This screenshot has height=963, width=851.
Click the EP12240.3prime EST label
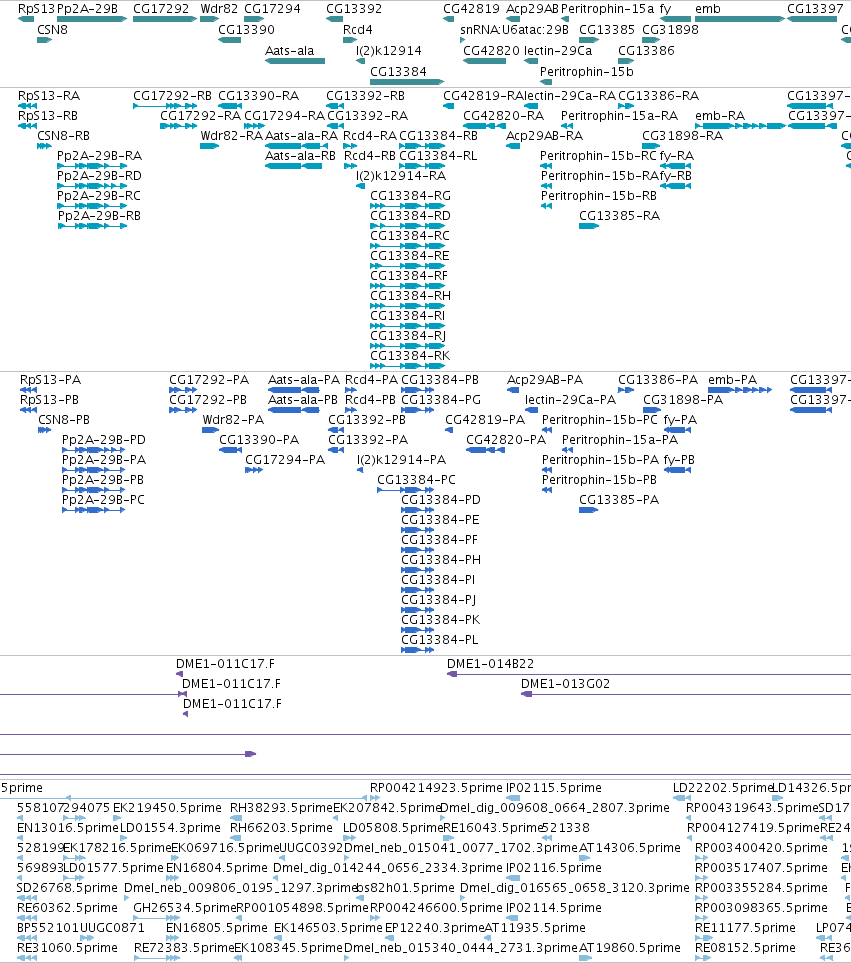click(x=434, y=928)
